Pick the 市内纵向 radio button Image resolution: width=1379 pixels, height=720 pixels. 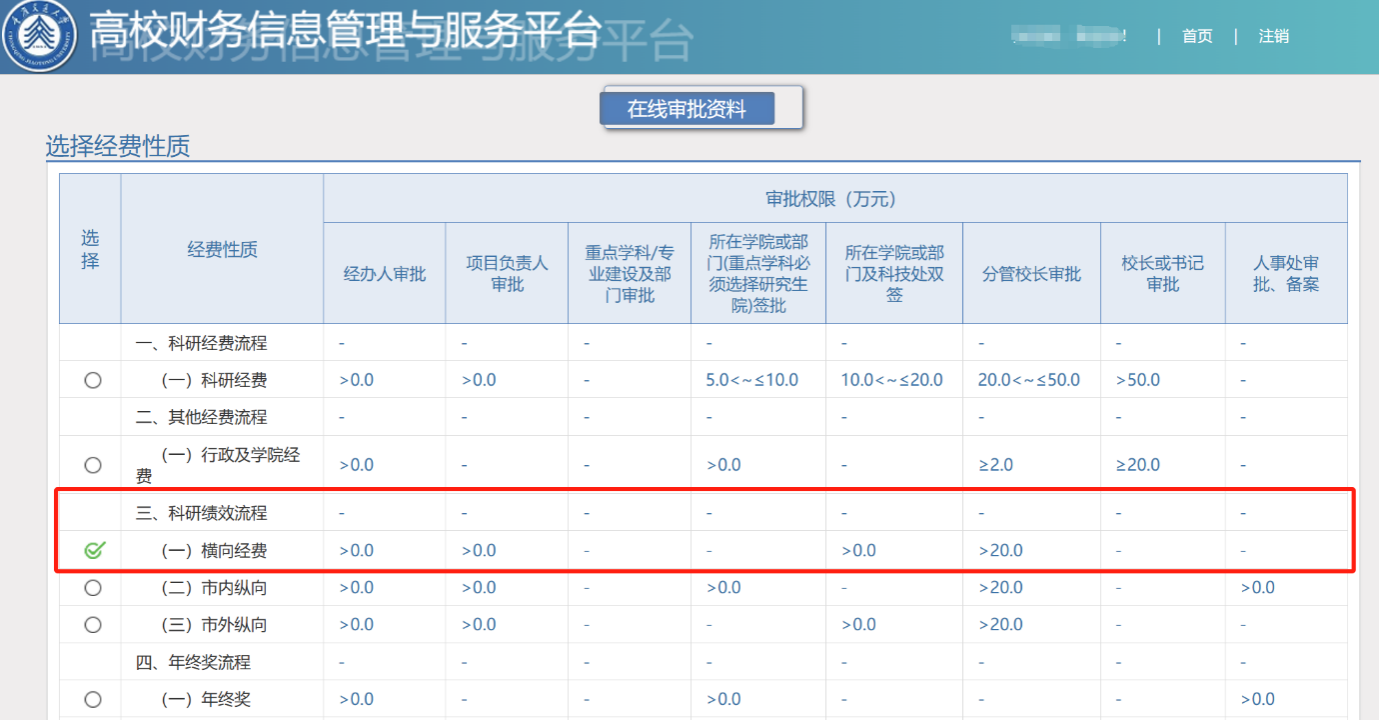[x=93, y=588]
